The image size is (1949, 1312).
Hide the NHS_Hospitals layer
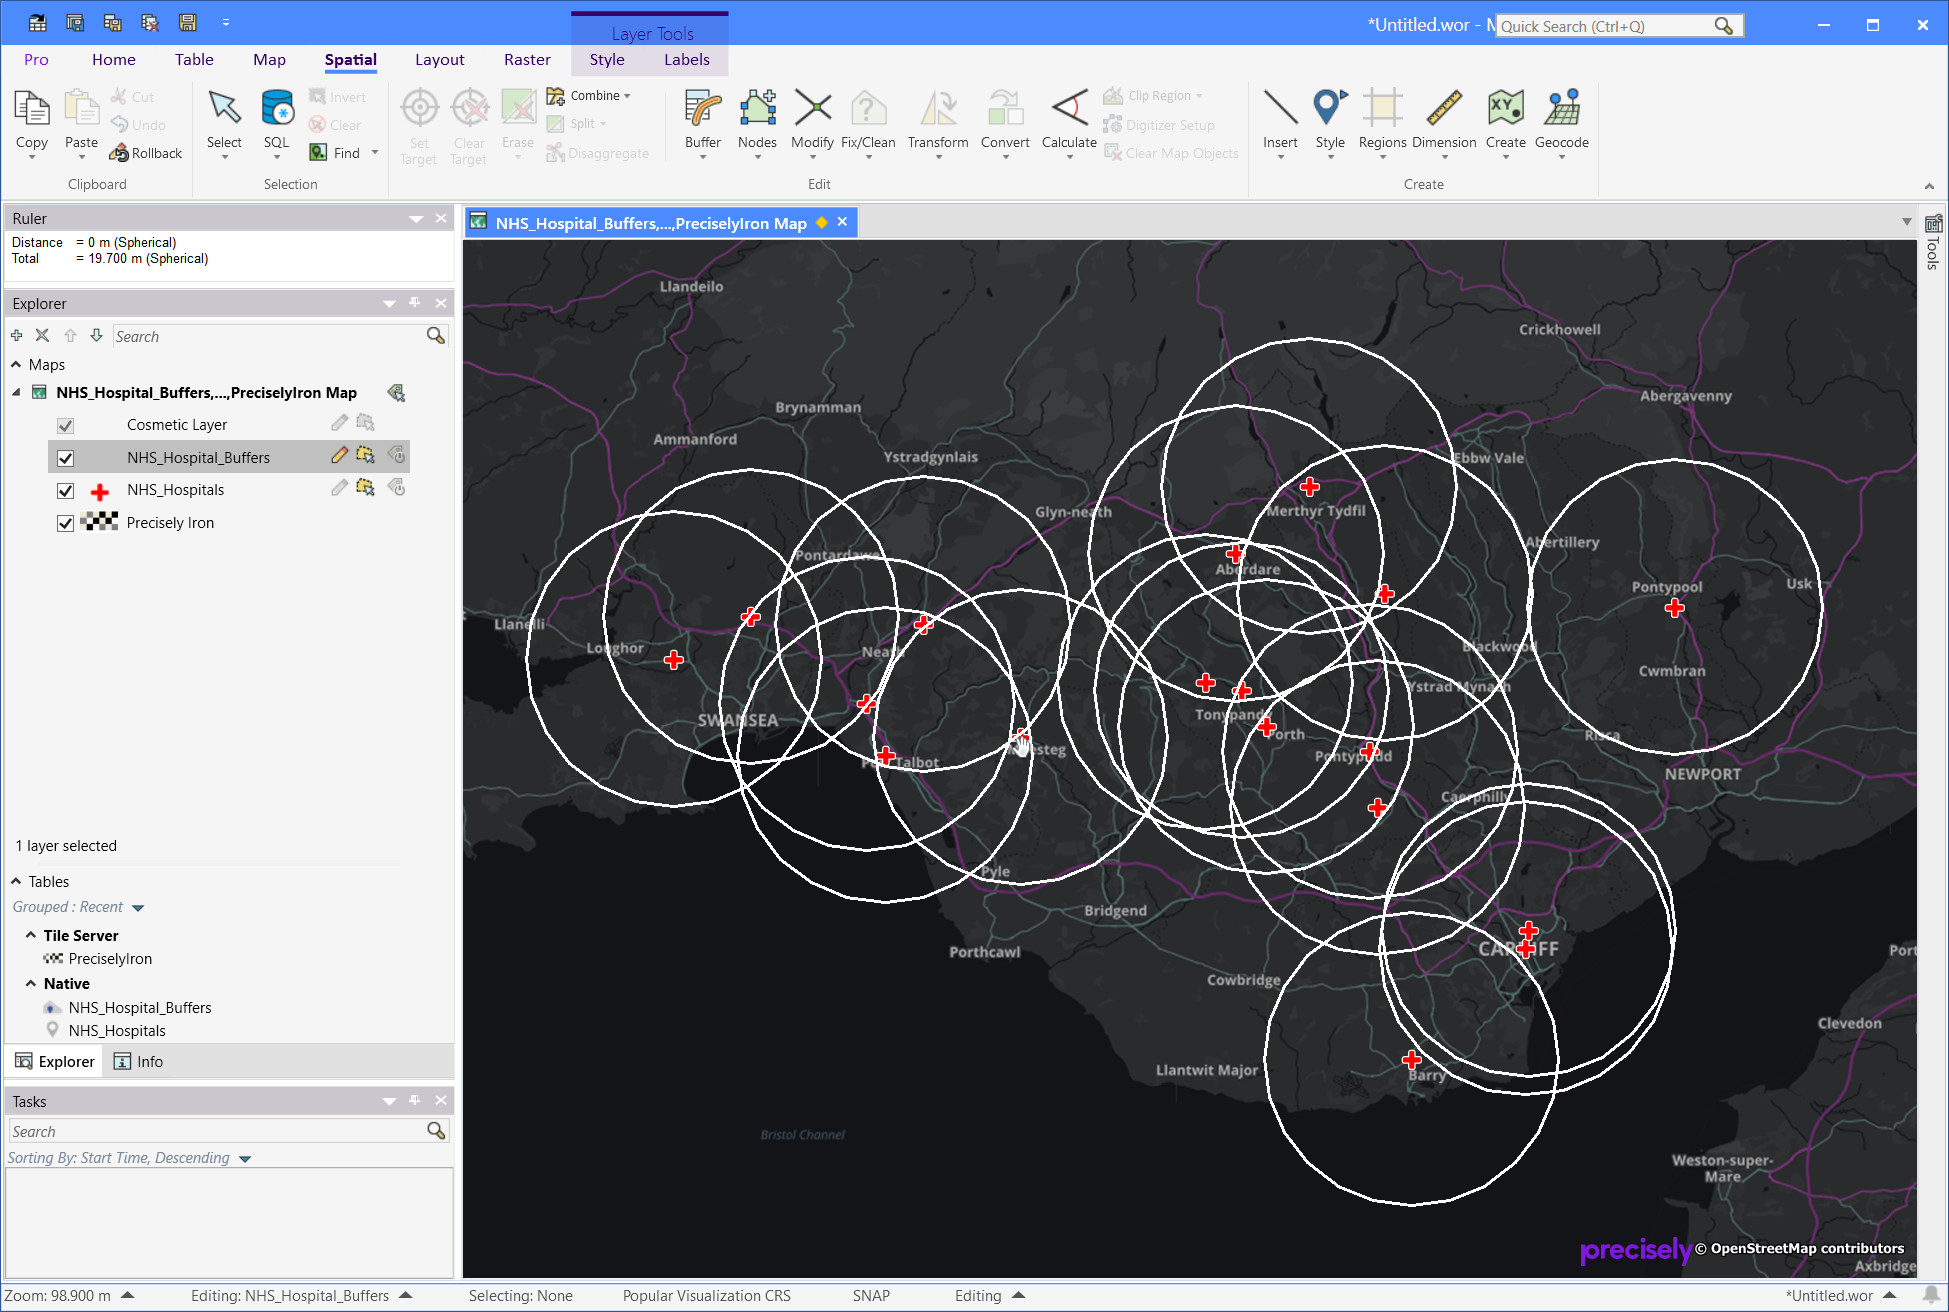pyautogui.click(x=65, y=490)
